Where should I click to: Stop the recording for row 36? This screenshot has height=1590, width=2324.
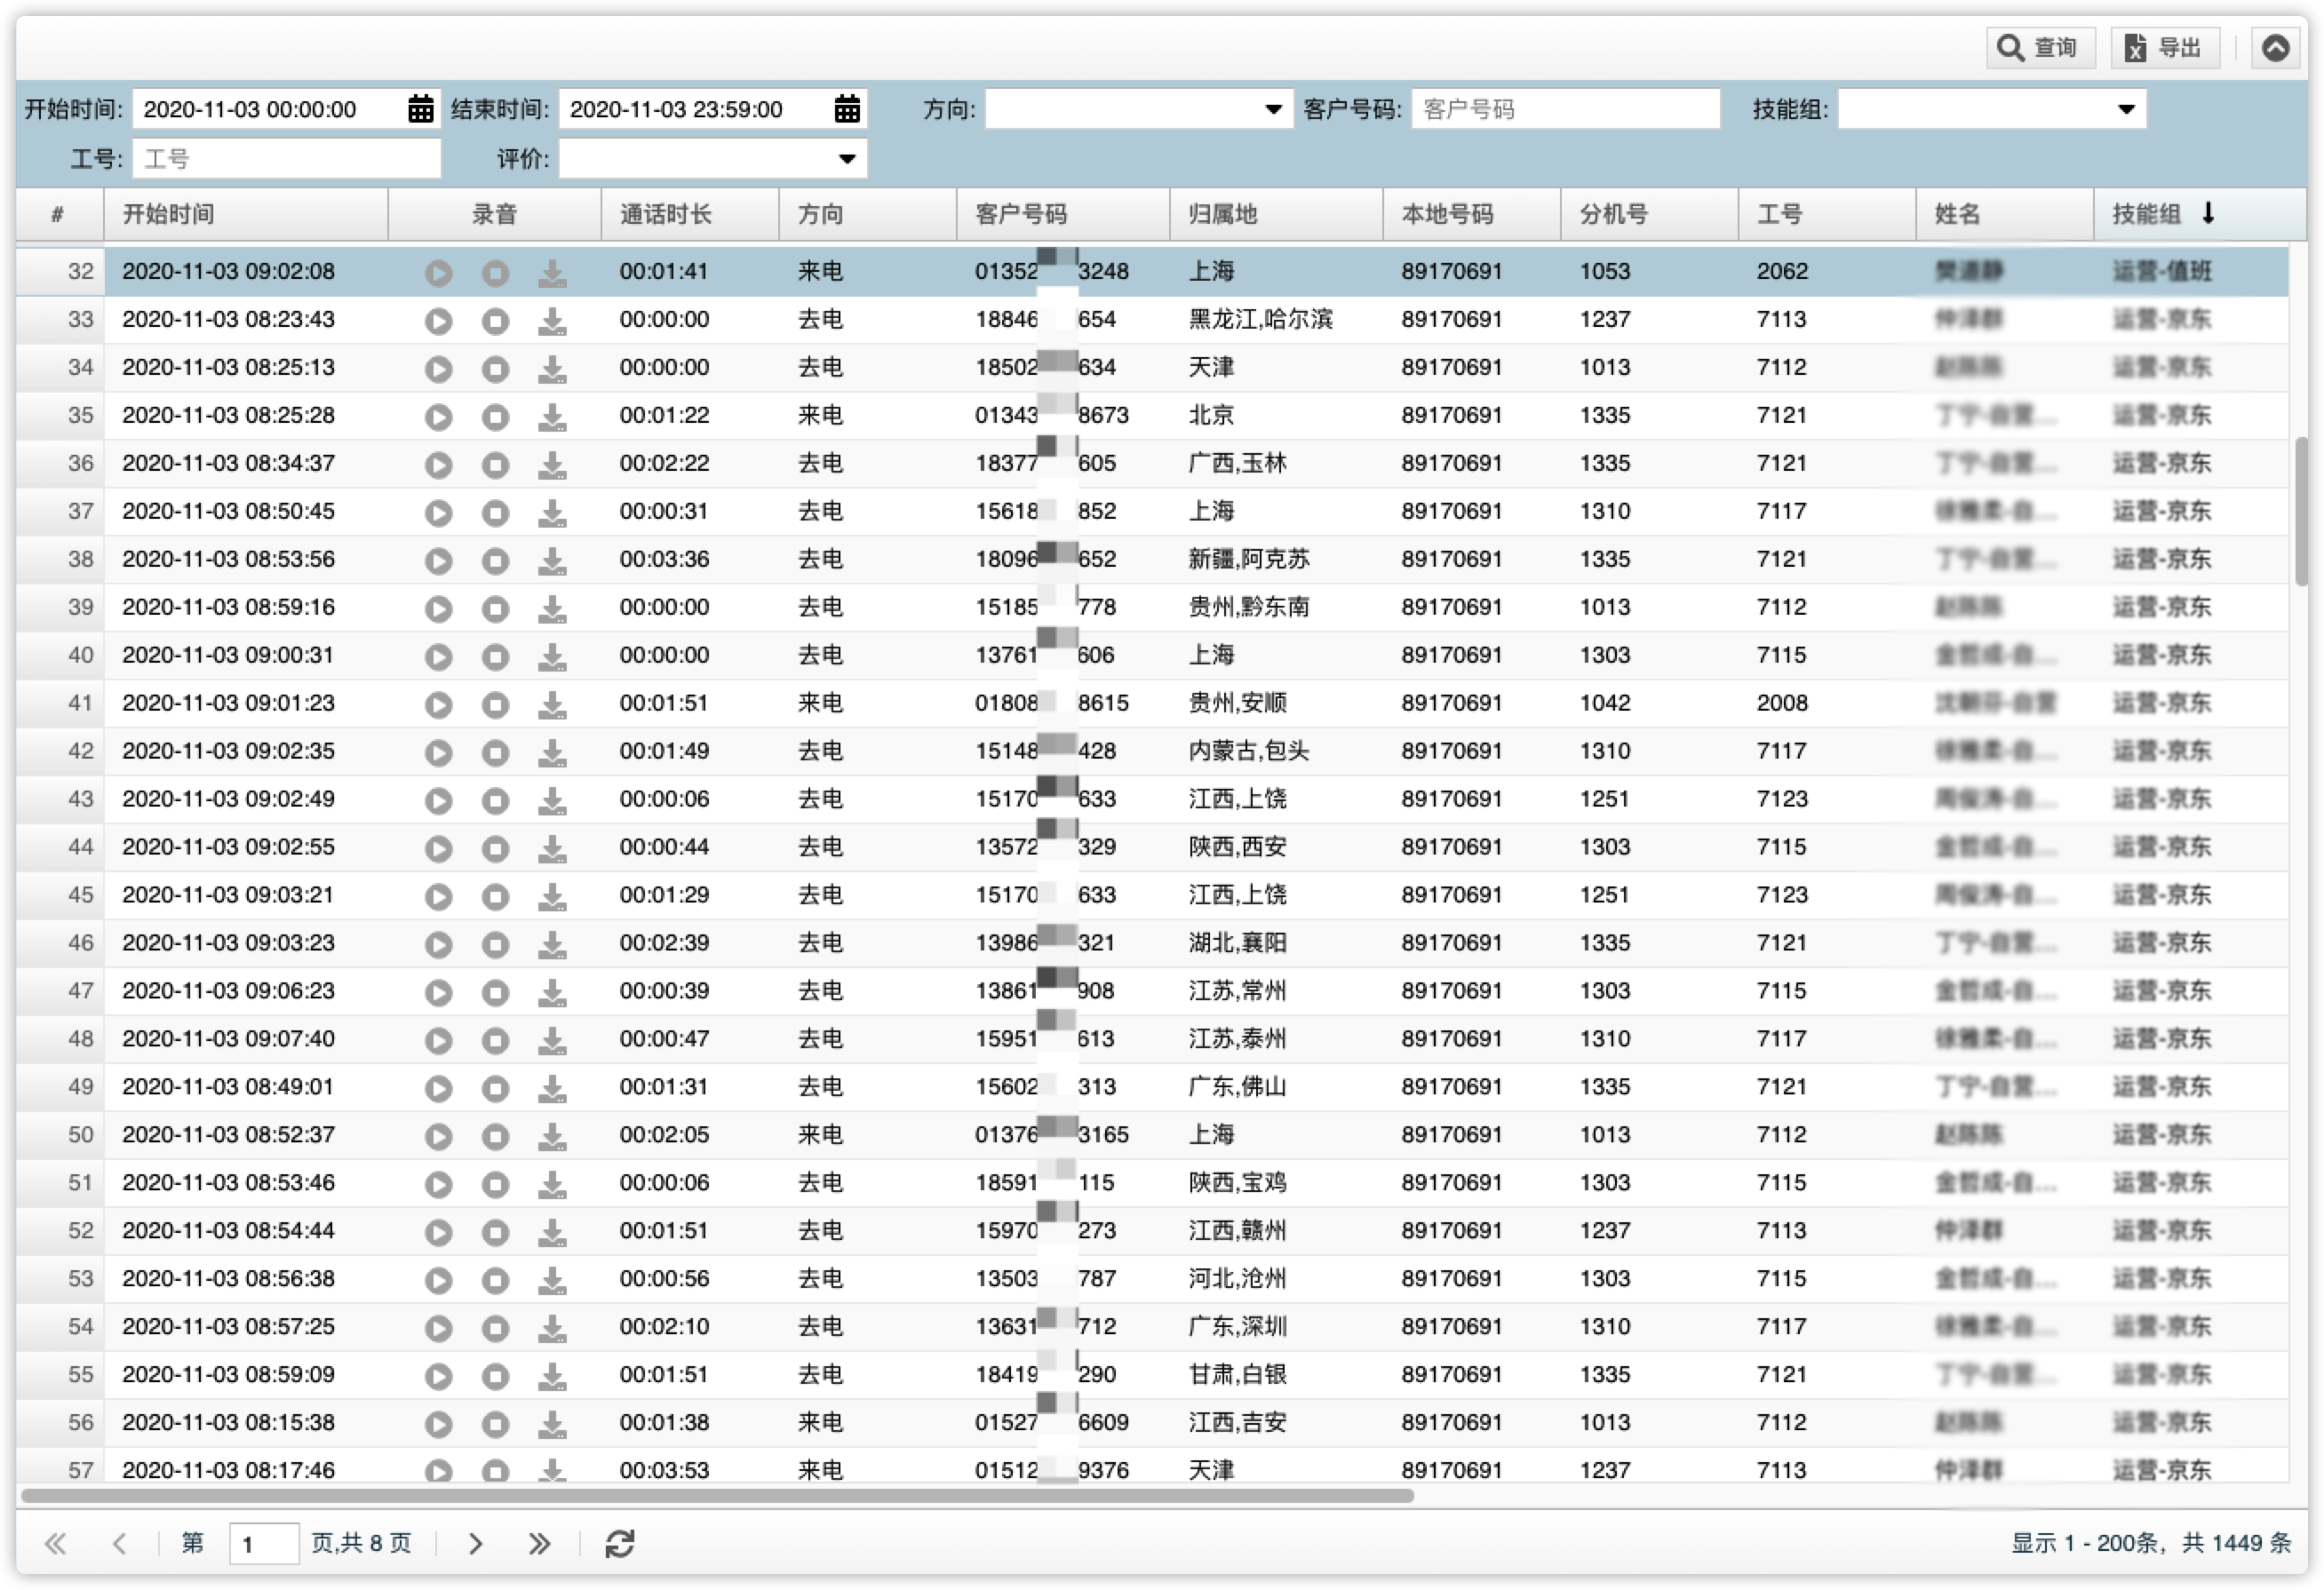(495, 465)
